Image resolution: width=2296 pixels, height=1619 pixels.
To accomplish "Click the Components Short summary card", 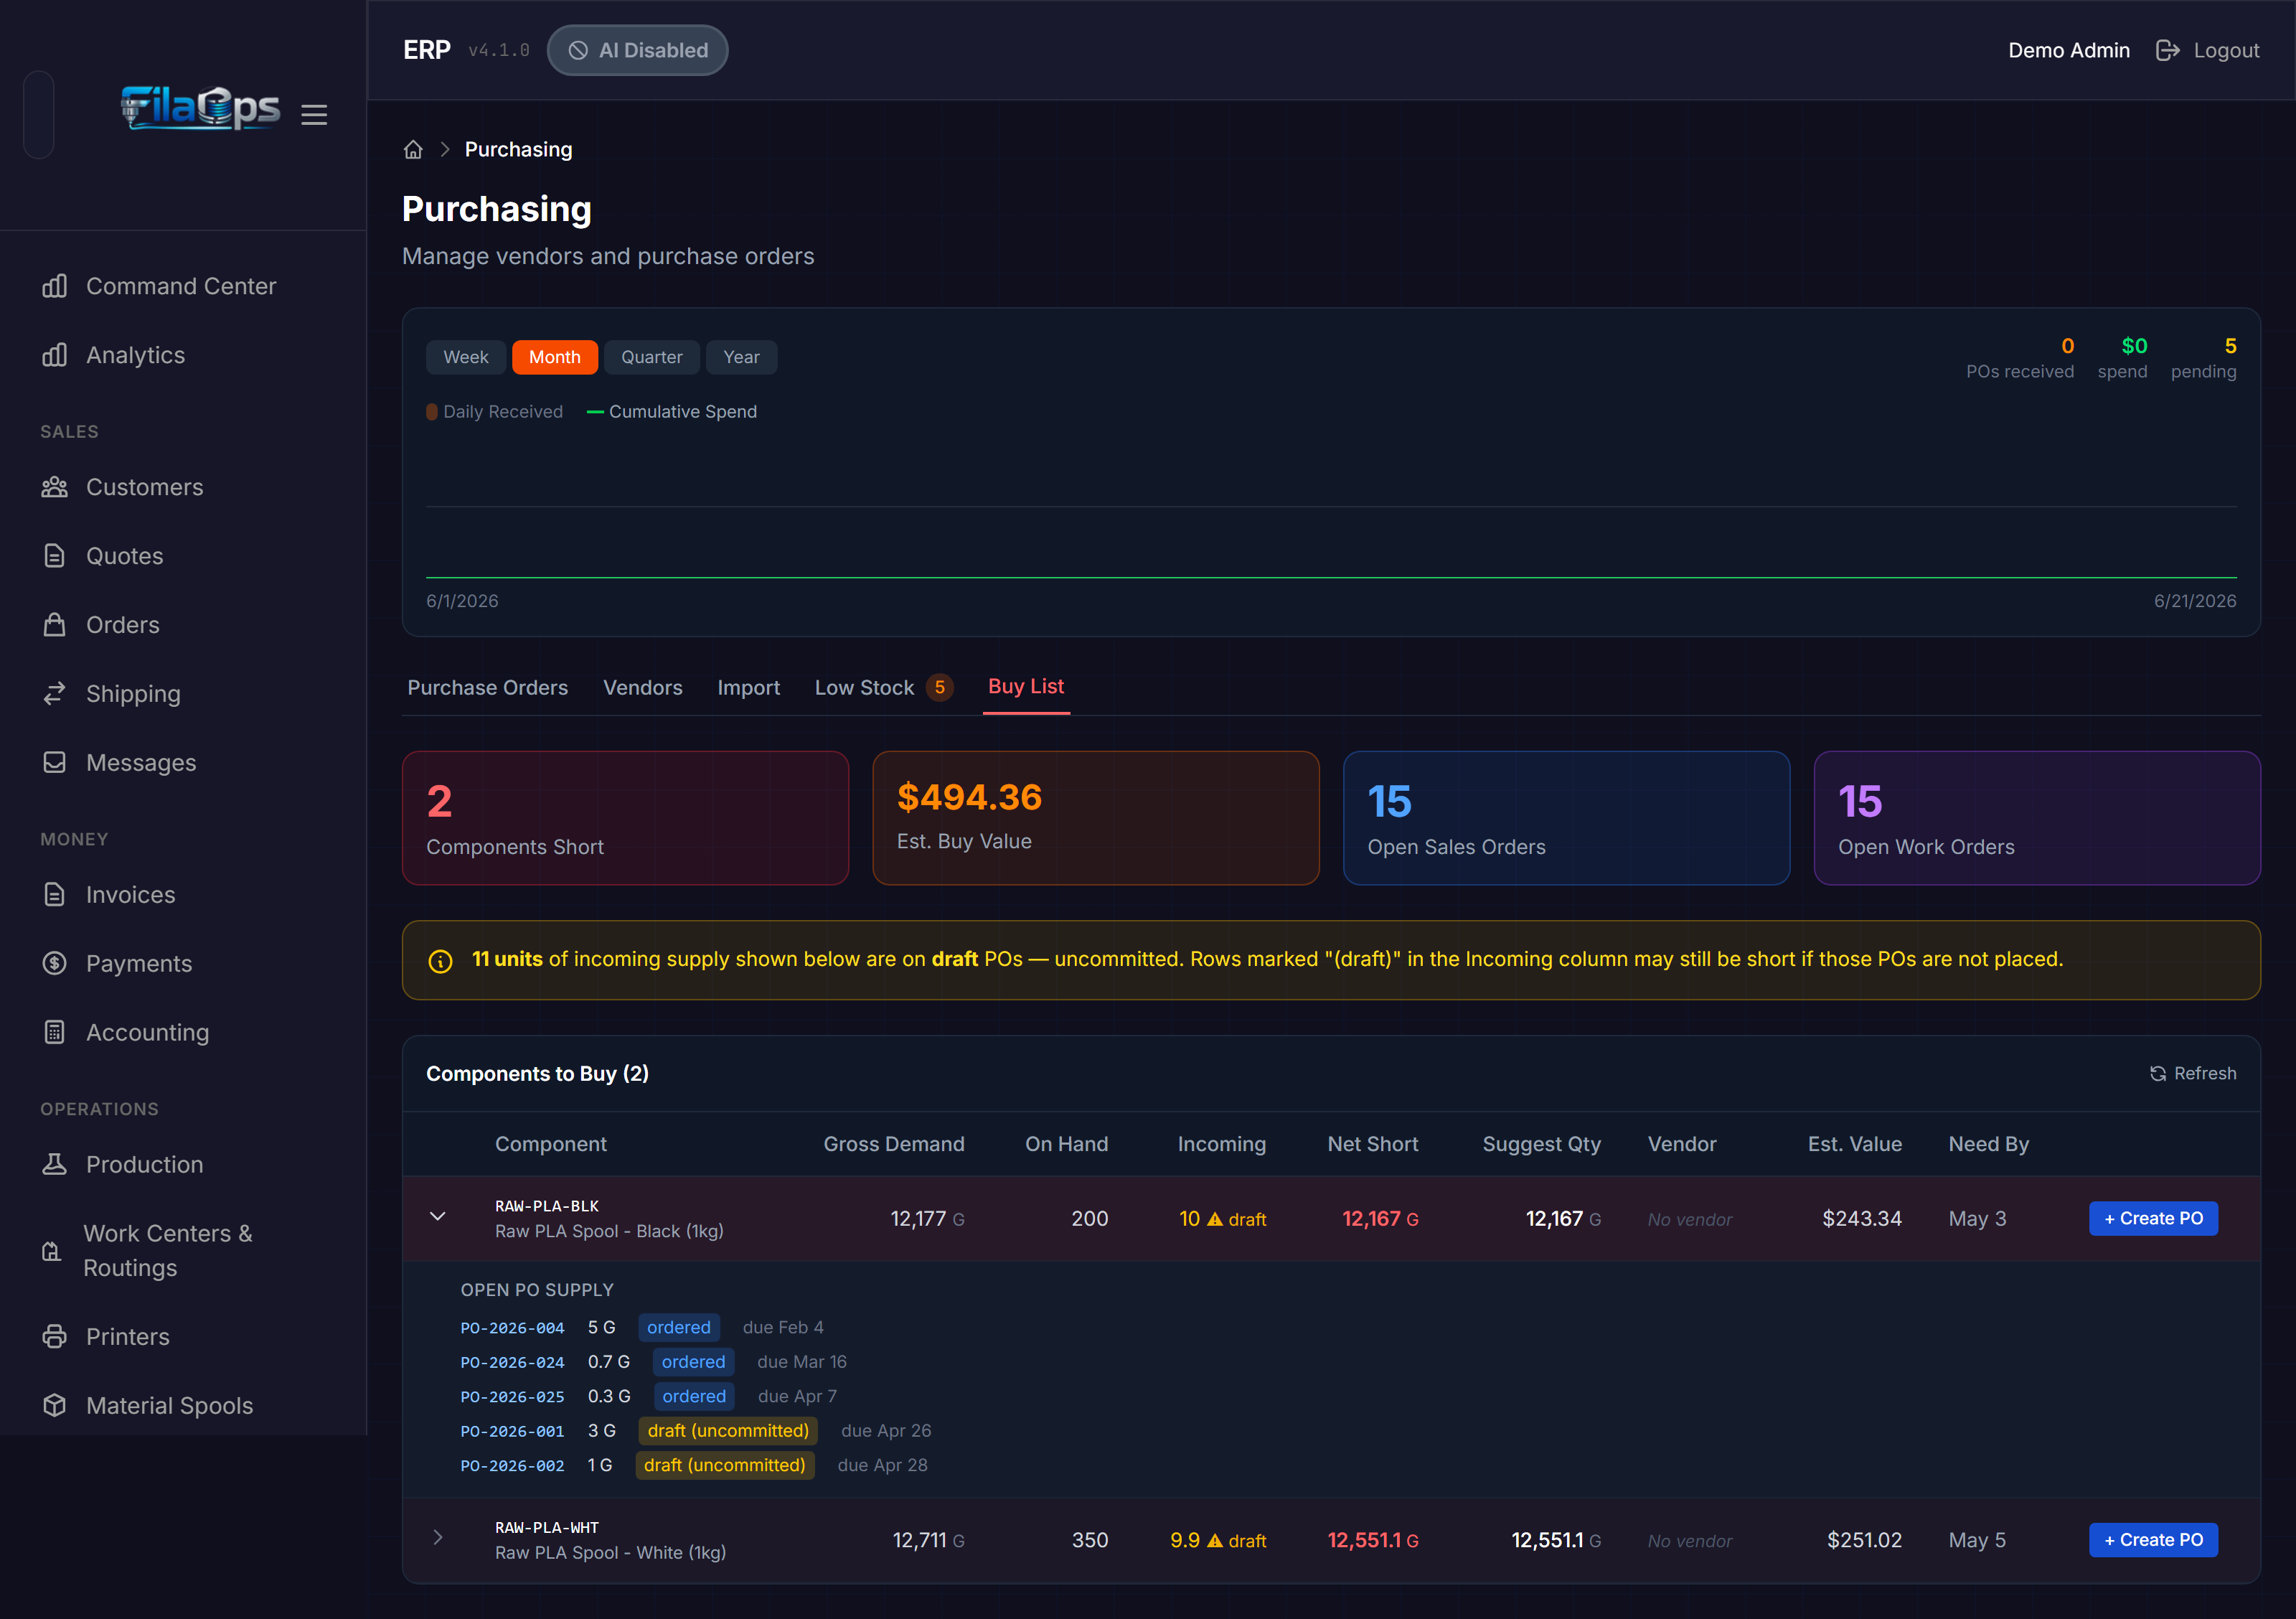I will tap(625, 819).
